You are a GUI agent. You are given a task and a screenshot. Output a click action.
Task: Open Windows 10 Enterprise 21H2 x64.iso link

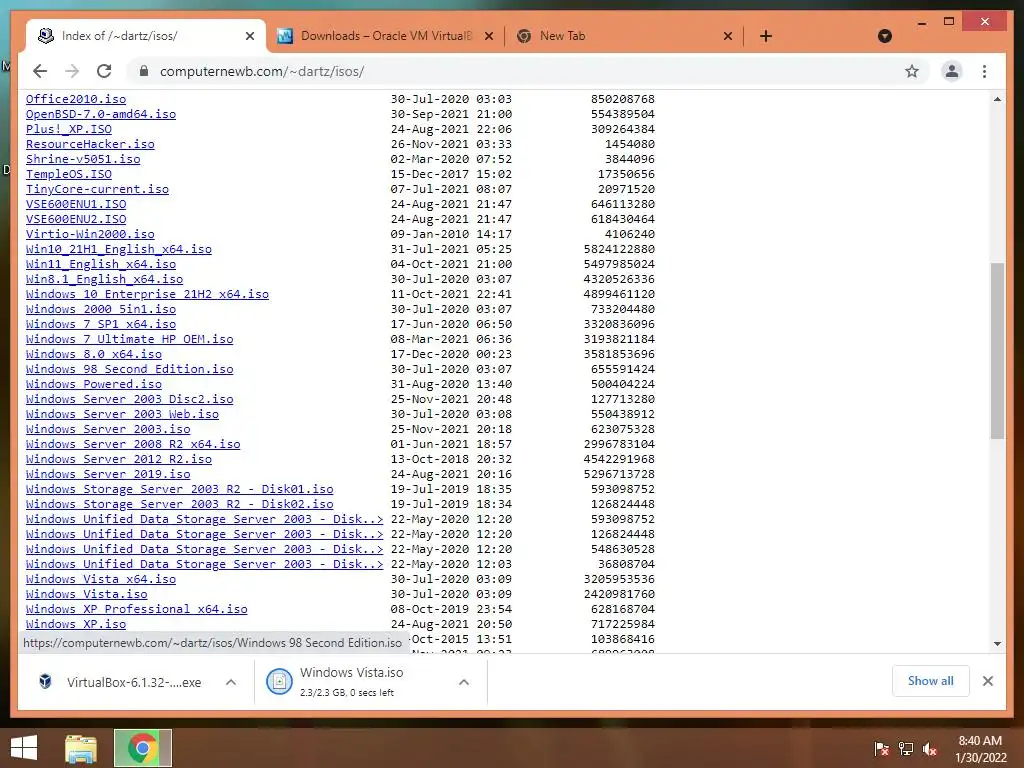coord(147,295)
